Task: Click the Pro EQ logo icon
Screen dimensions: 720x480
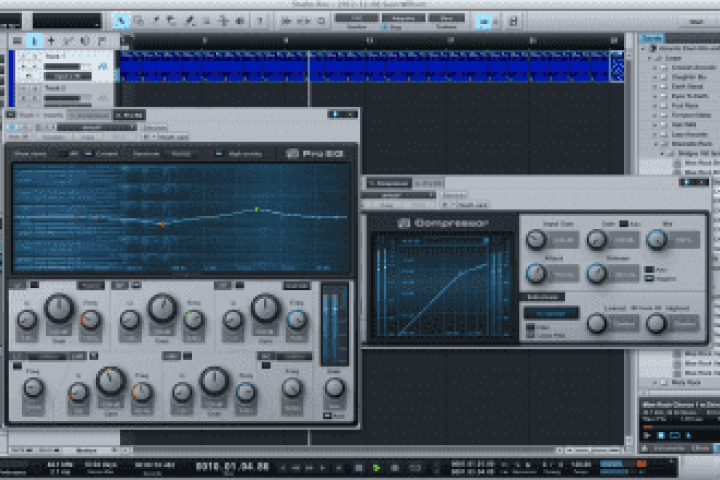Action: 294,154
